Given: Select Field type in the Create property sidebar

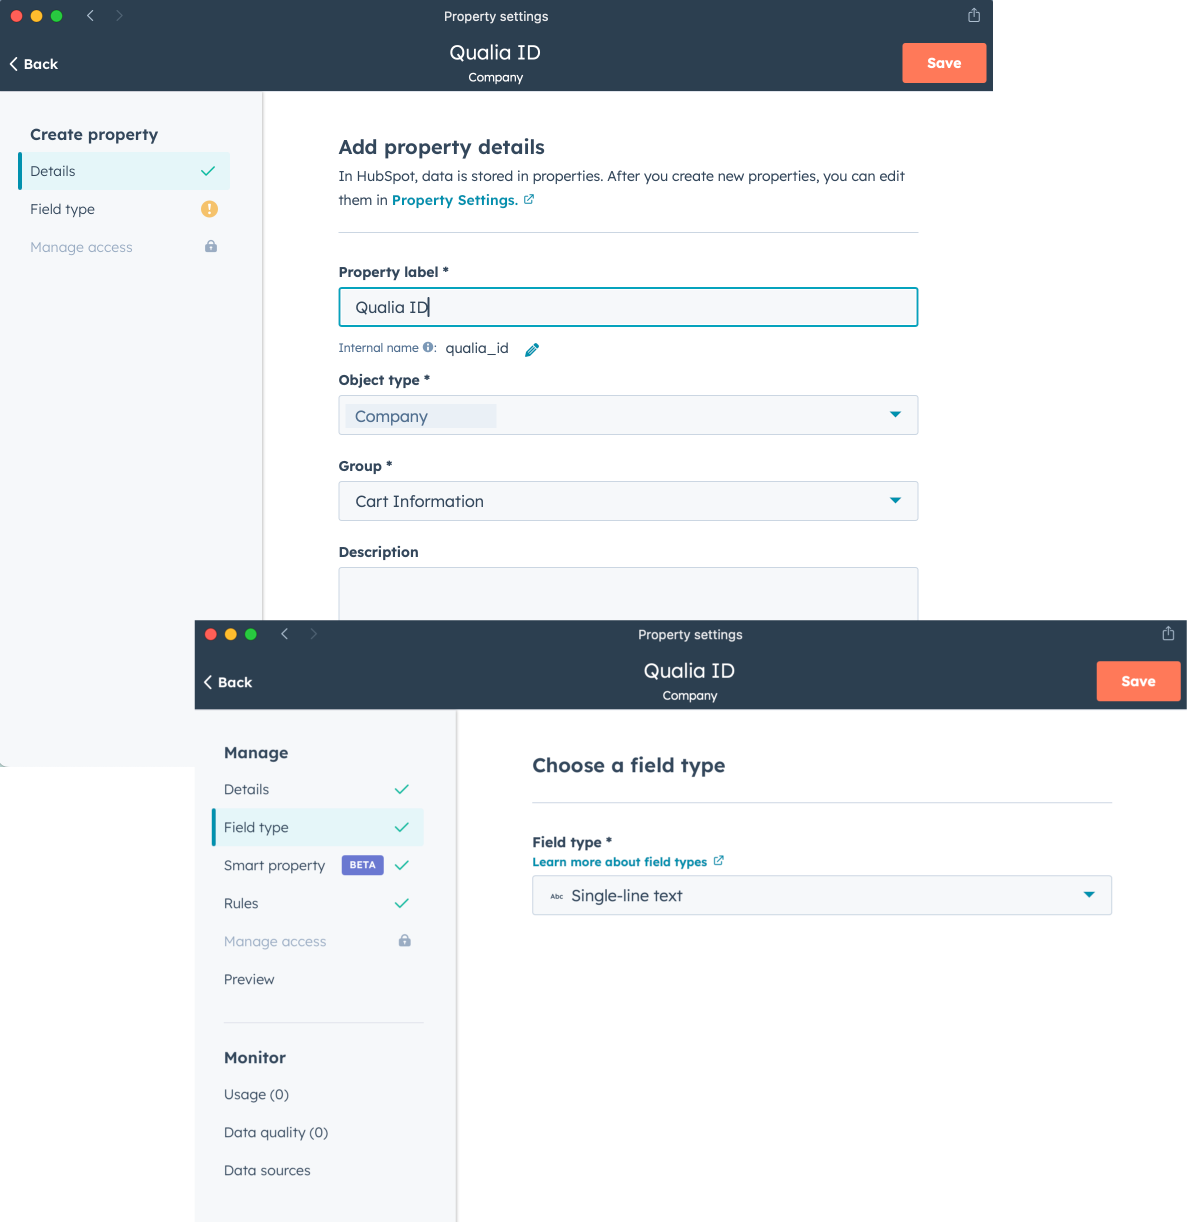Looking at the screenshot, I should pos(124,209).
